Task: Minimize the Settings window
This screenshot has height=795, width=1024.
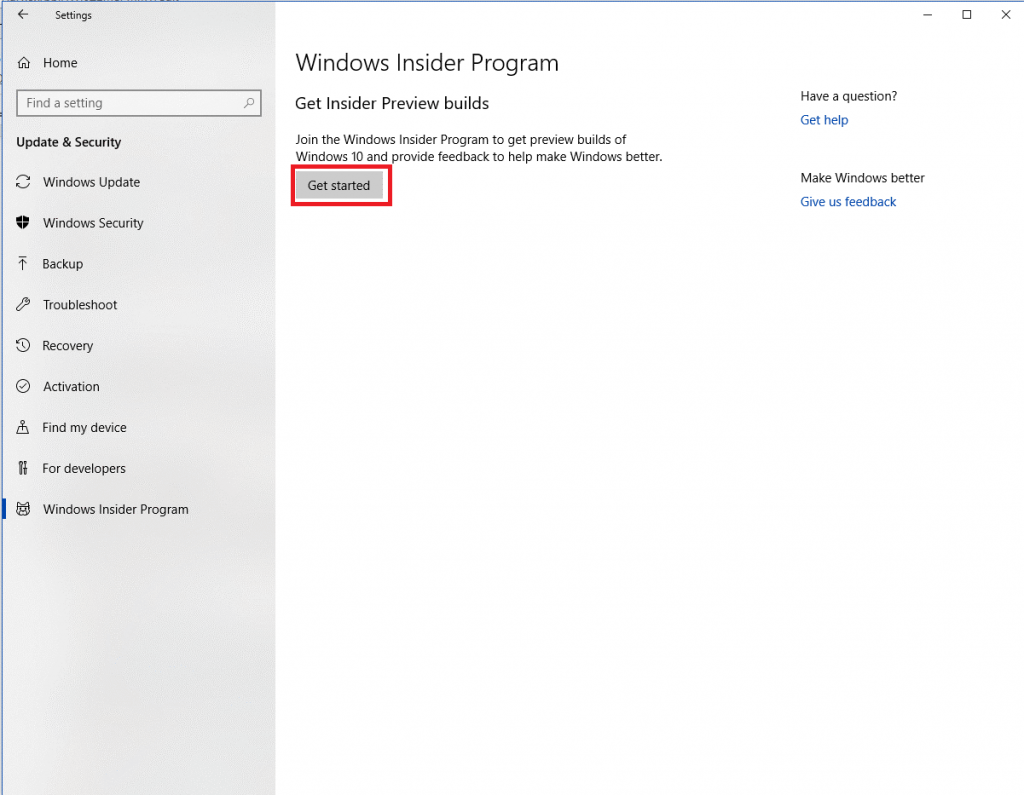Action: pyautogui.click(x=927, y=14)
